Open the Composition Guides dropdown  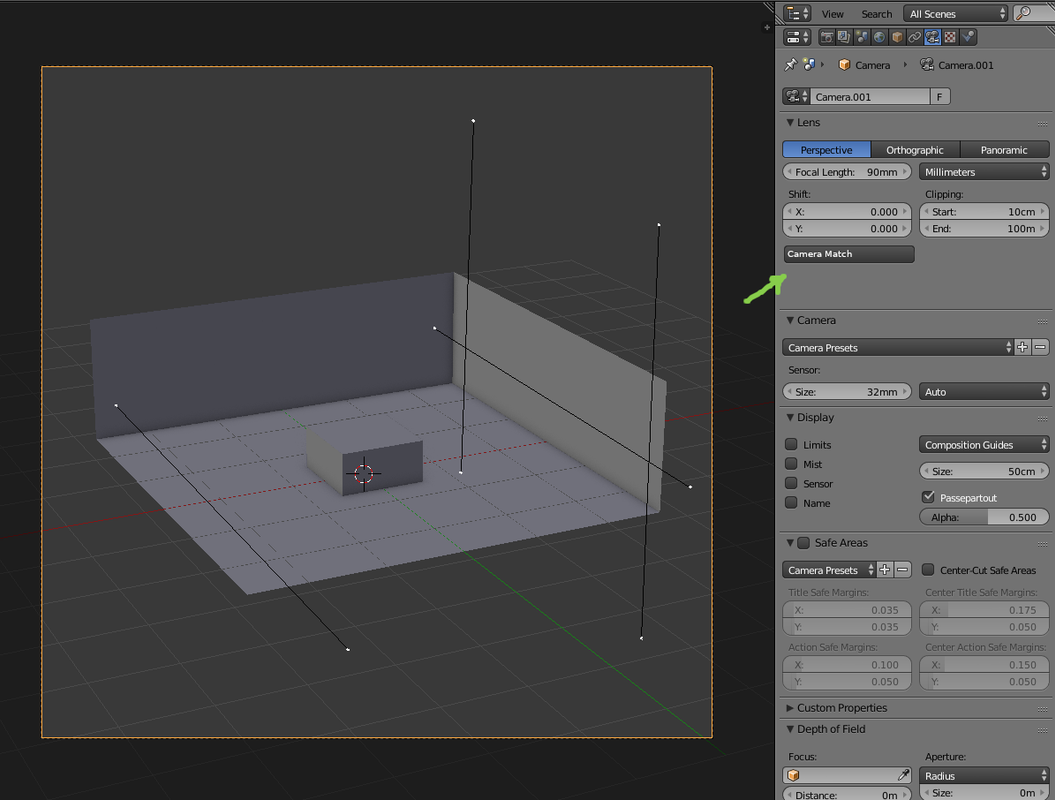tap(984, 445)
